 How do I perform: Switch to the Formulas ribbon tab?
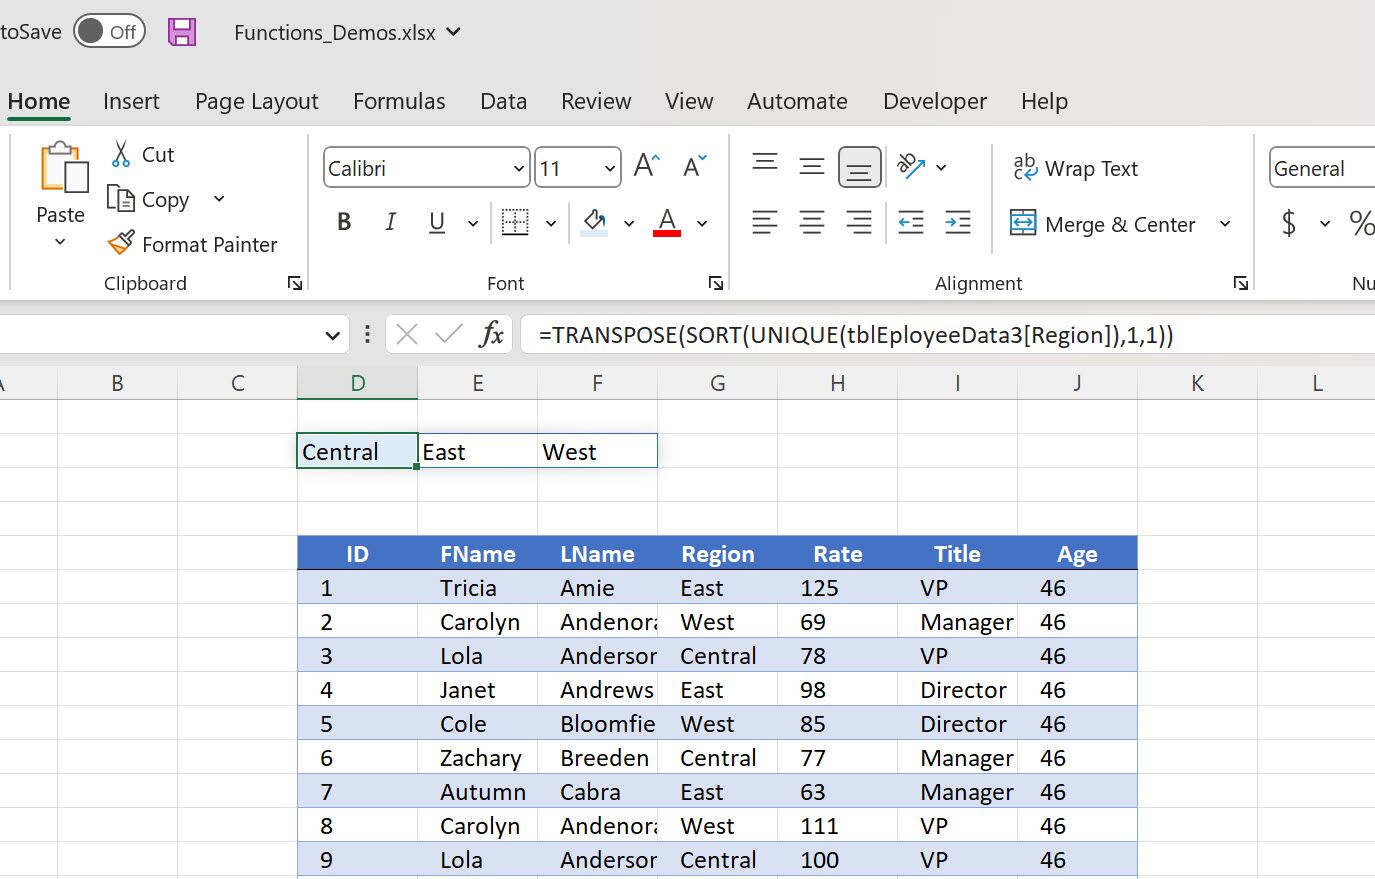tap(399, 101)
